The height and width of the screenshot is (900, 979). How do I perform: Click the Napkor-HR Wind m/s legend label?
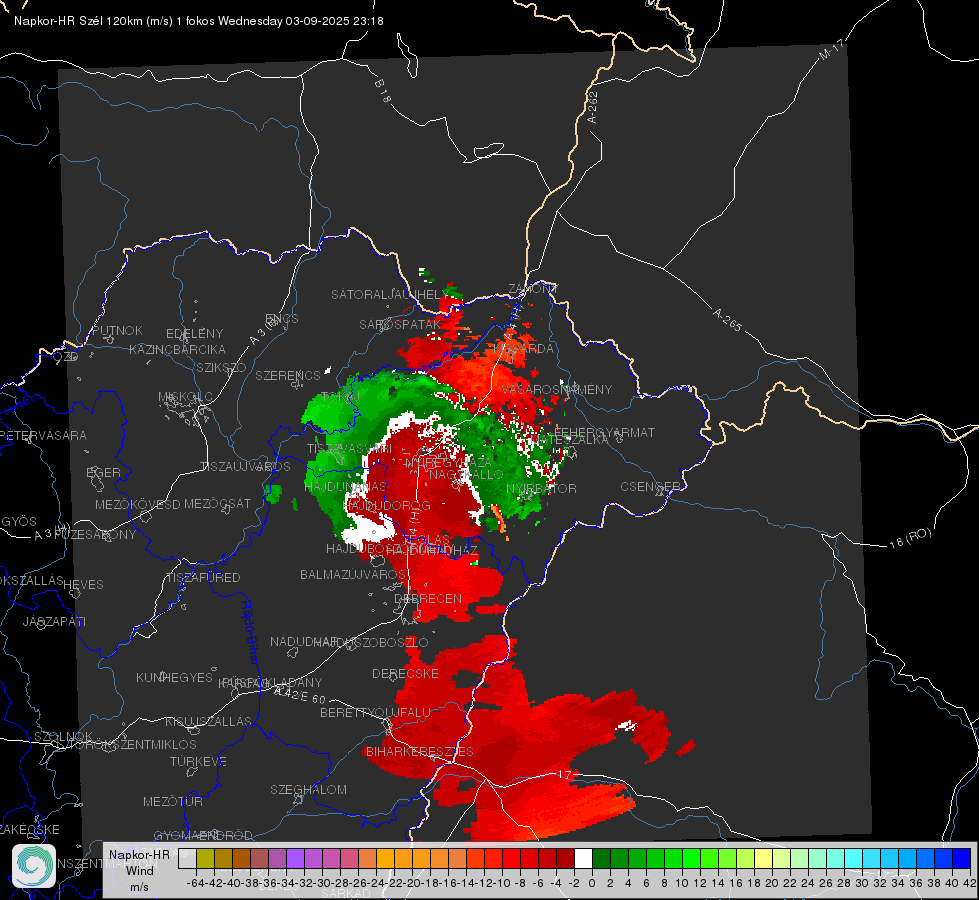(139, 870)
